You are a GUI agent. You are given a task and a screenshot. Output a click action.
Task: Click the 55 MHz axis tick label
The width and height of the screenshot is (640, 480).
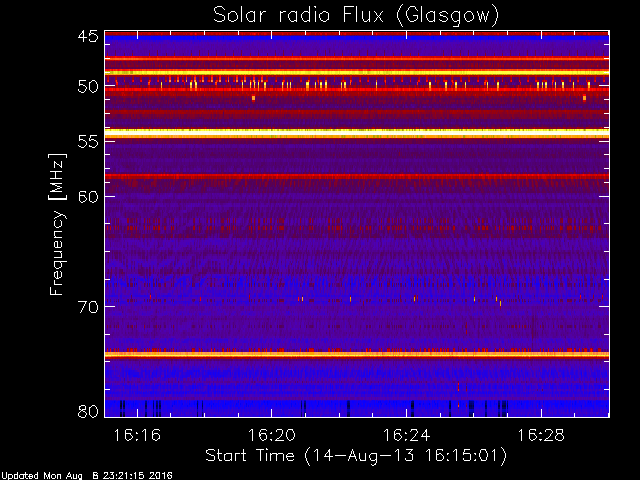coord(88,142)
